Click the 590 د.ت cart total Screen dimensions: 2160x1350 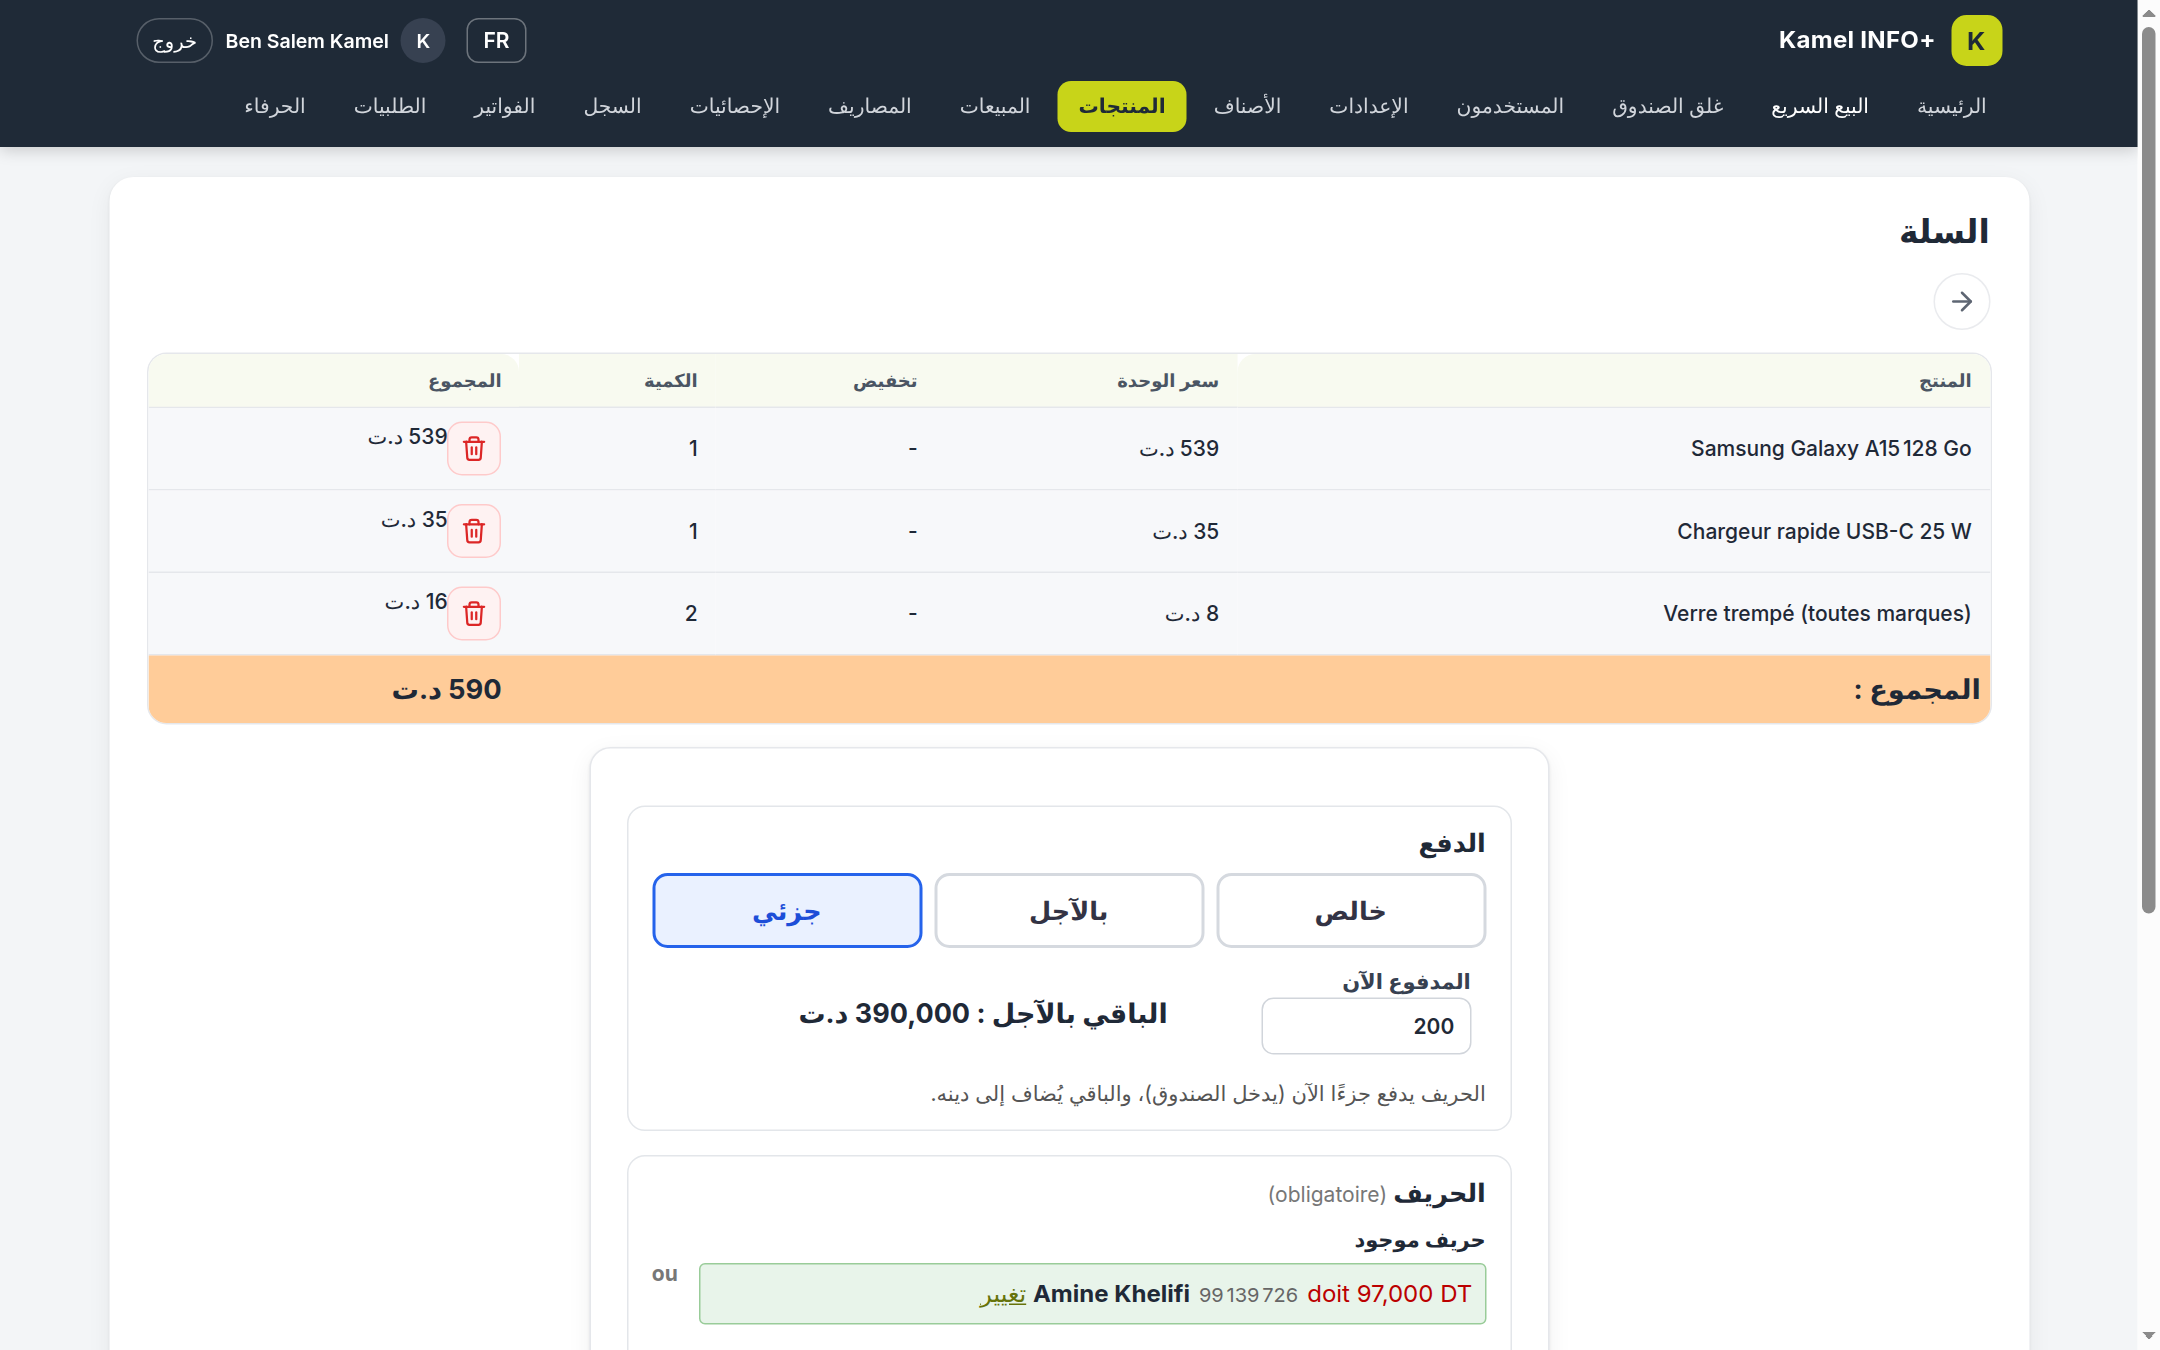(x=446, y=689)
